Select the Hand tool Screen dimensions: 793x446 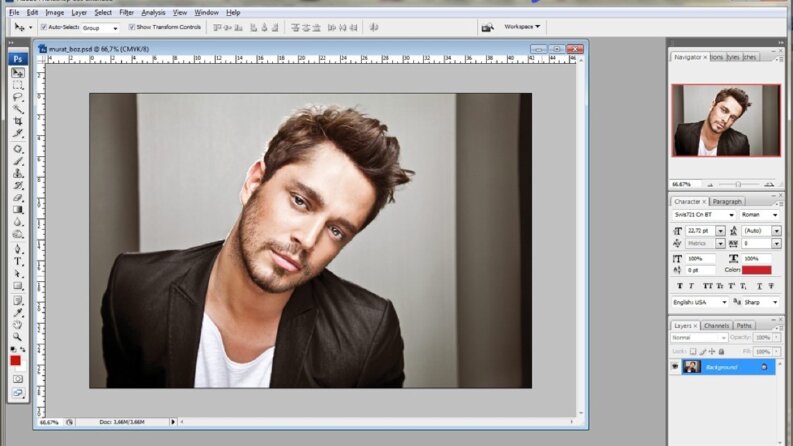[18, 325]
